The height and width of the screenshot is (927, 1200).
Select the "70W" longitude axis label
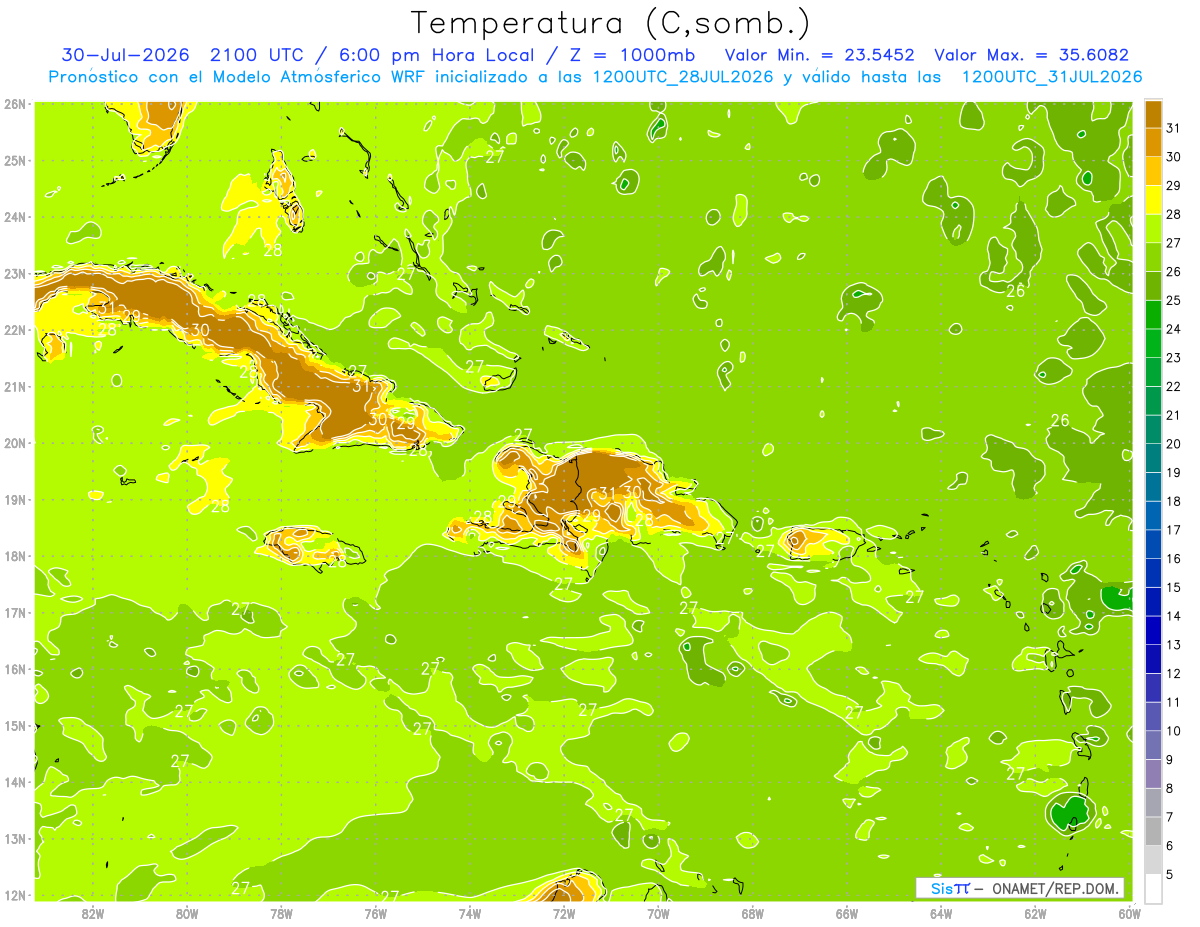coord(658,913)
